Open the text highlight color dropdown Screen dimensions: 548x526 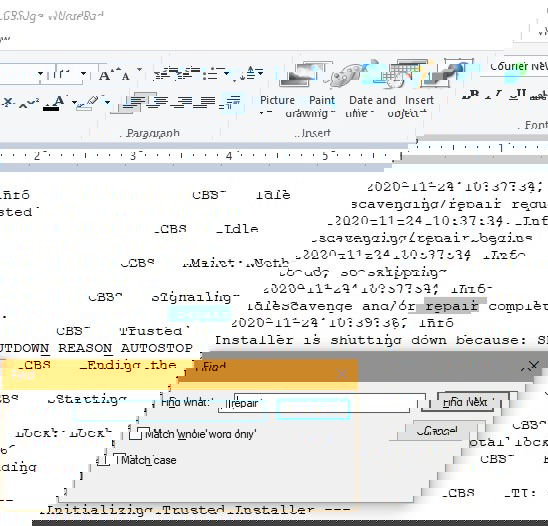[107, 102]
